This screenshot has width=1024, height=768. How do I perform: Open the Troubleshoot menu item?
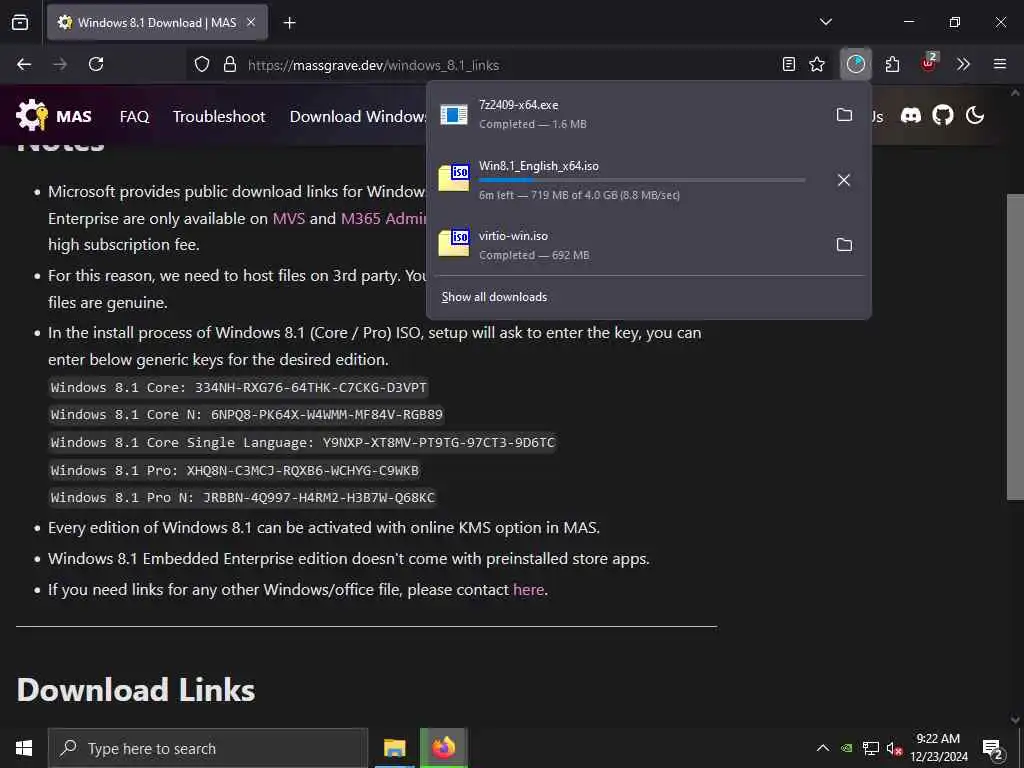[x=219, y=116]
